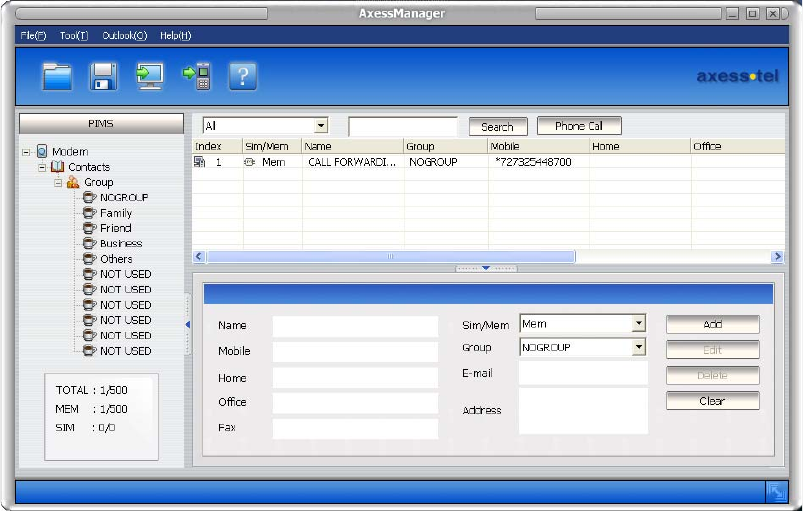This screenshot has height=511, width=803.
Task: Click the Mem cell in contact row
Action: 273,162
